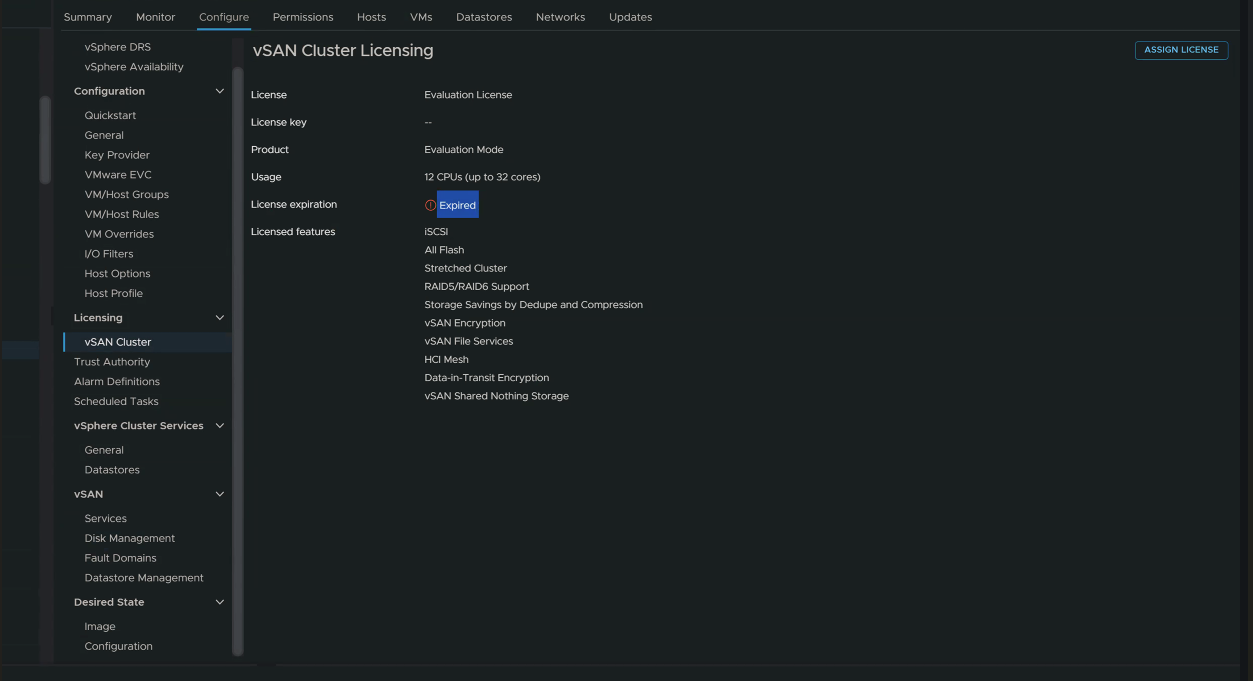Click the Desired State section header
Screen dimensions: 1253x681
pyautogui.click(x=109, y=602)
